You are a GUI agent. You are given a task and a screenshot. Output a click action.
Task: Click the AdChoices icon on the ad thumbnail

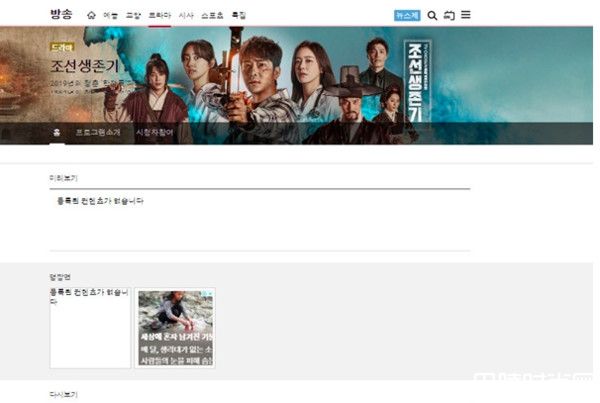pyautogui.click(x=209, y=295)
